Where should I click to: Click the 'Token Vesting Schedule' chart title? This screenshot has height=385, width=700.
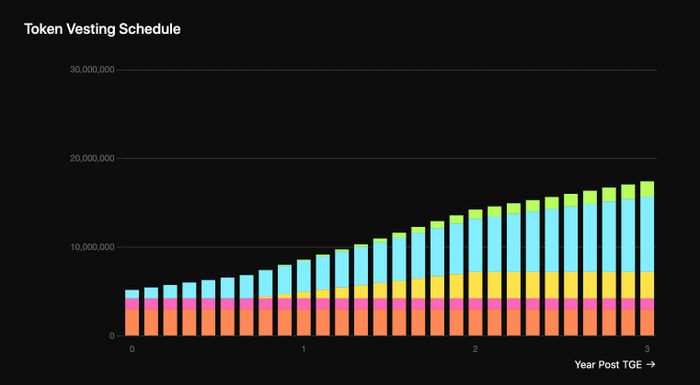tap(102, 29)
